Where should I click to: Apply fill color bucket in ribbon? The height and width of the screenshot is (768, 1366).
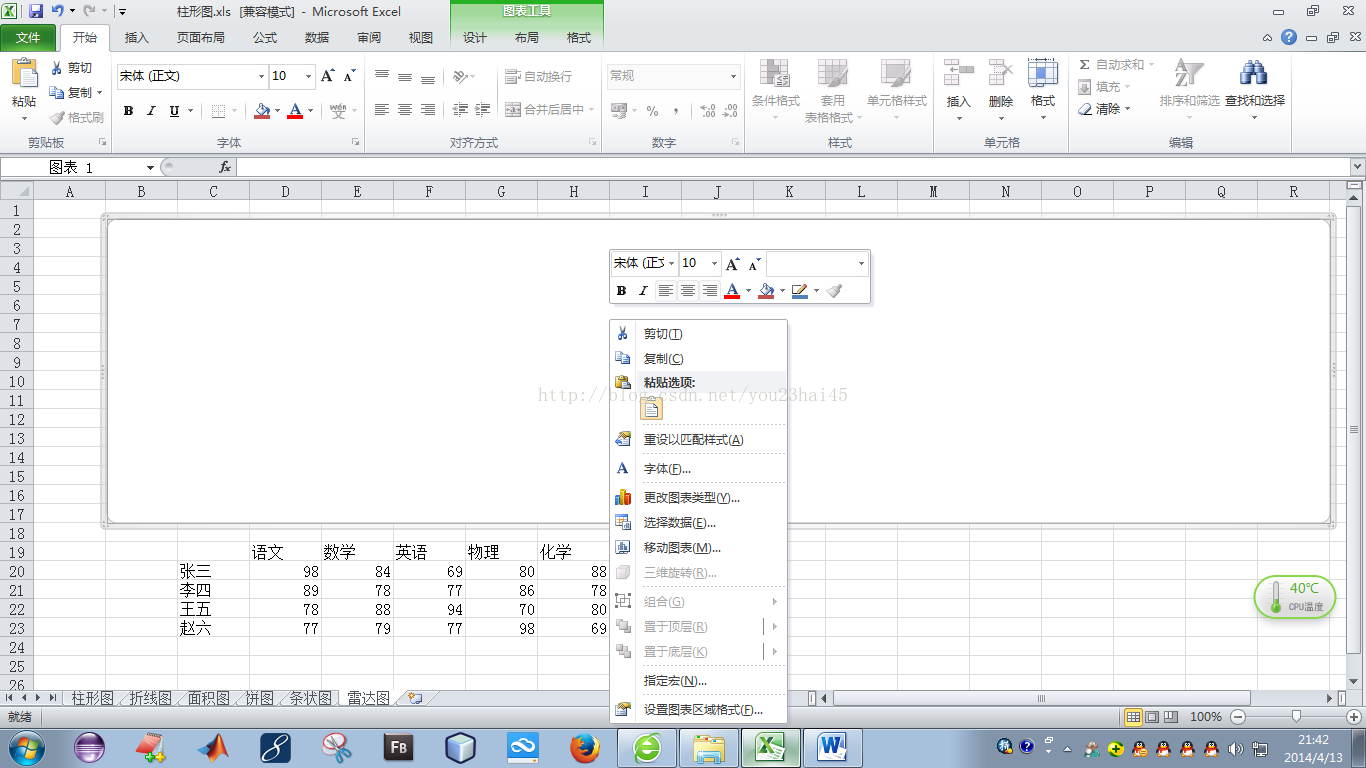point(262,111)
